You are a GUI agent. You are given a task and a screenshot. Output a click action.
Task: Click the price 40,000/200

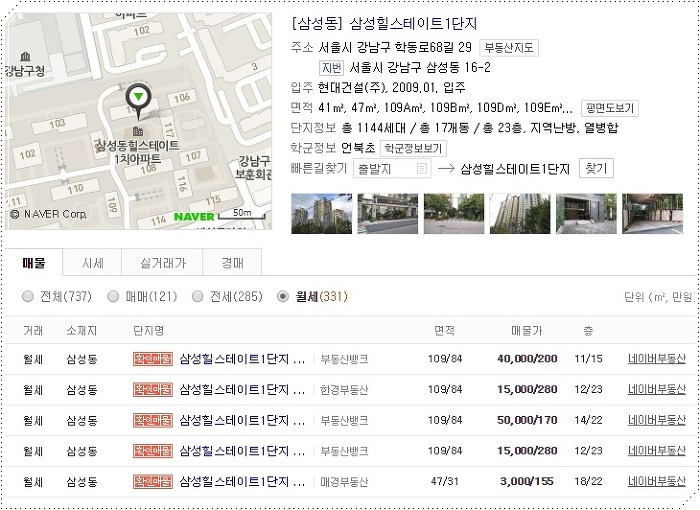[527, 359]
